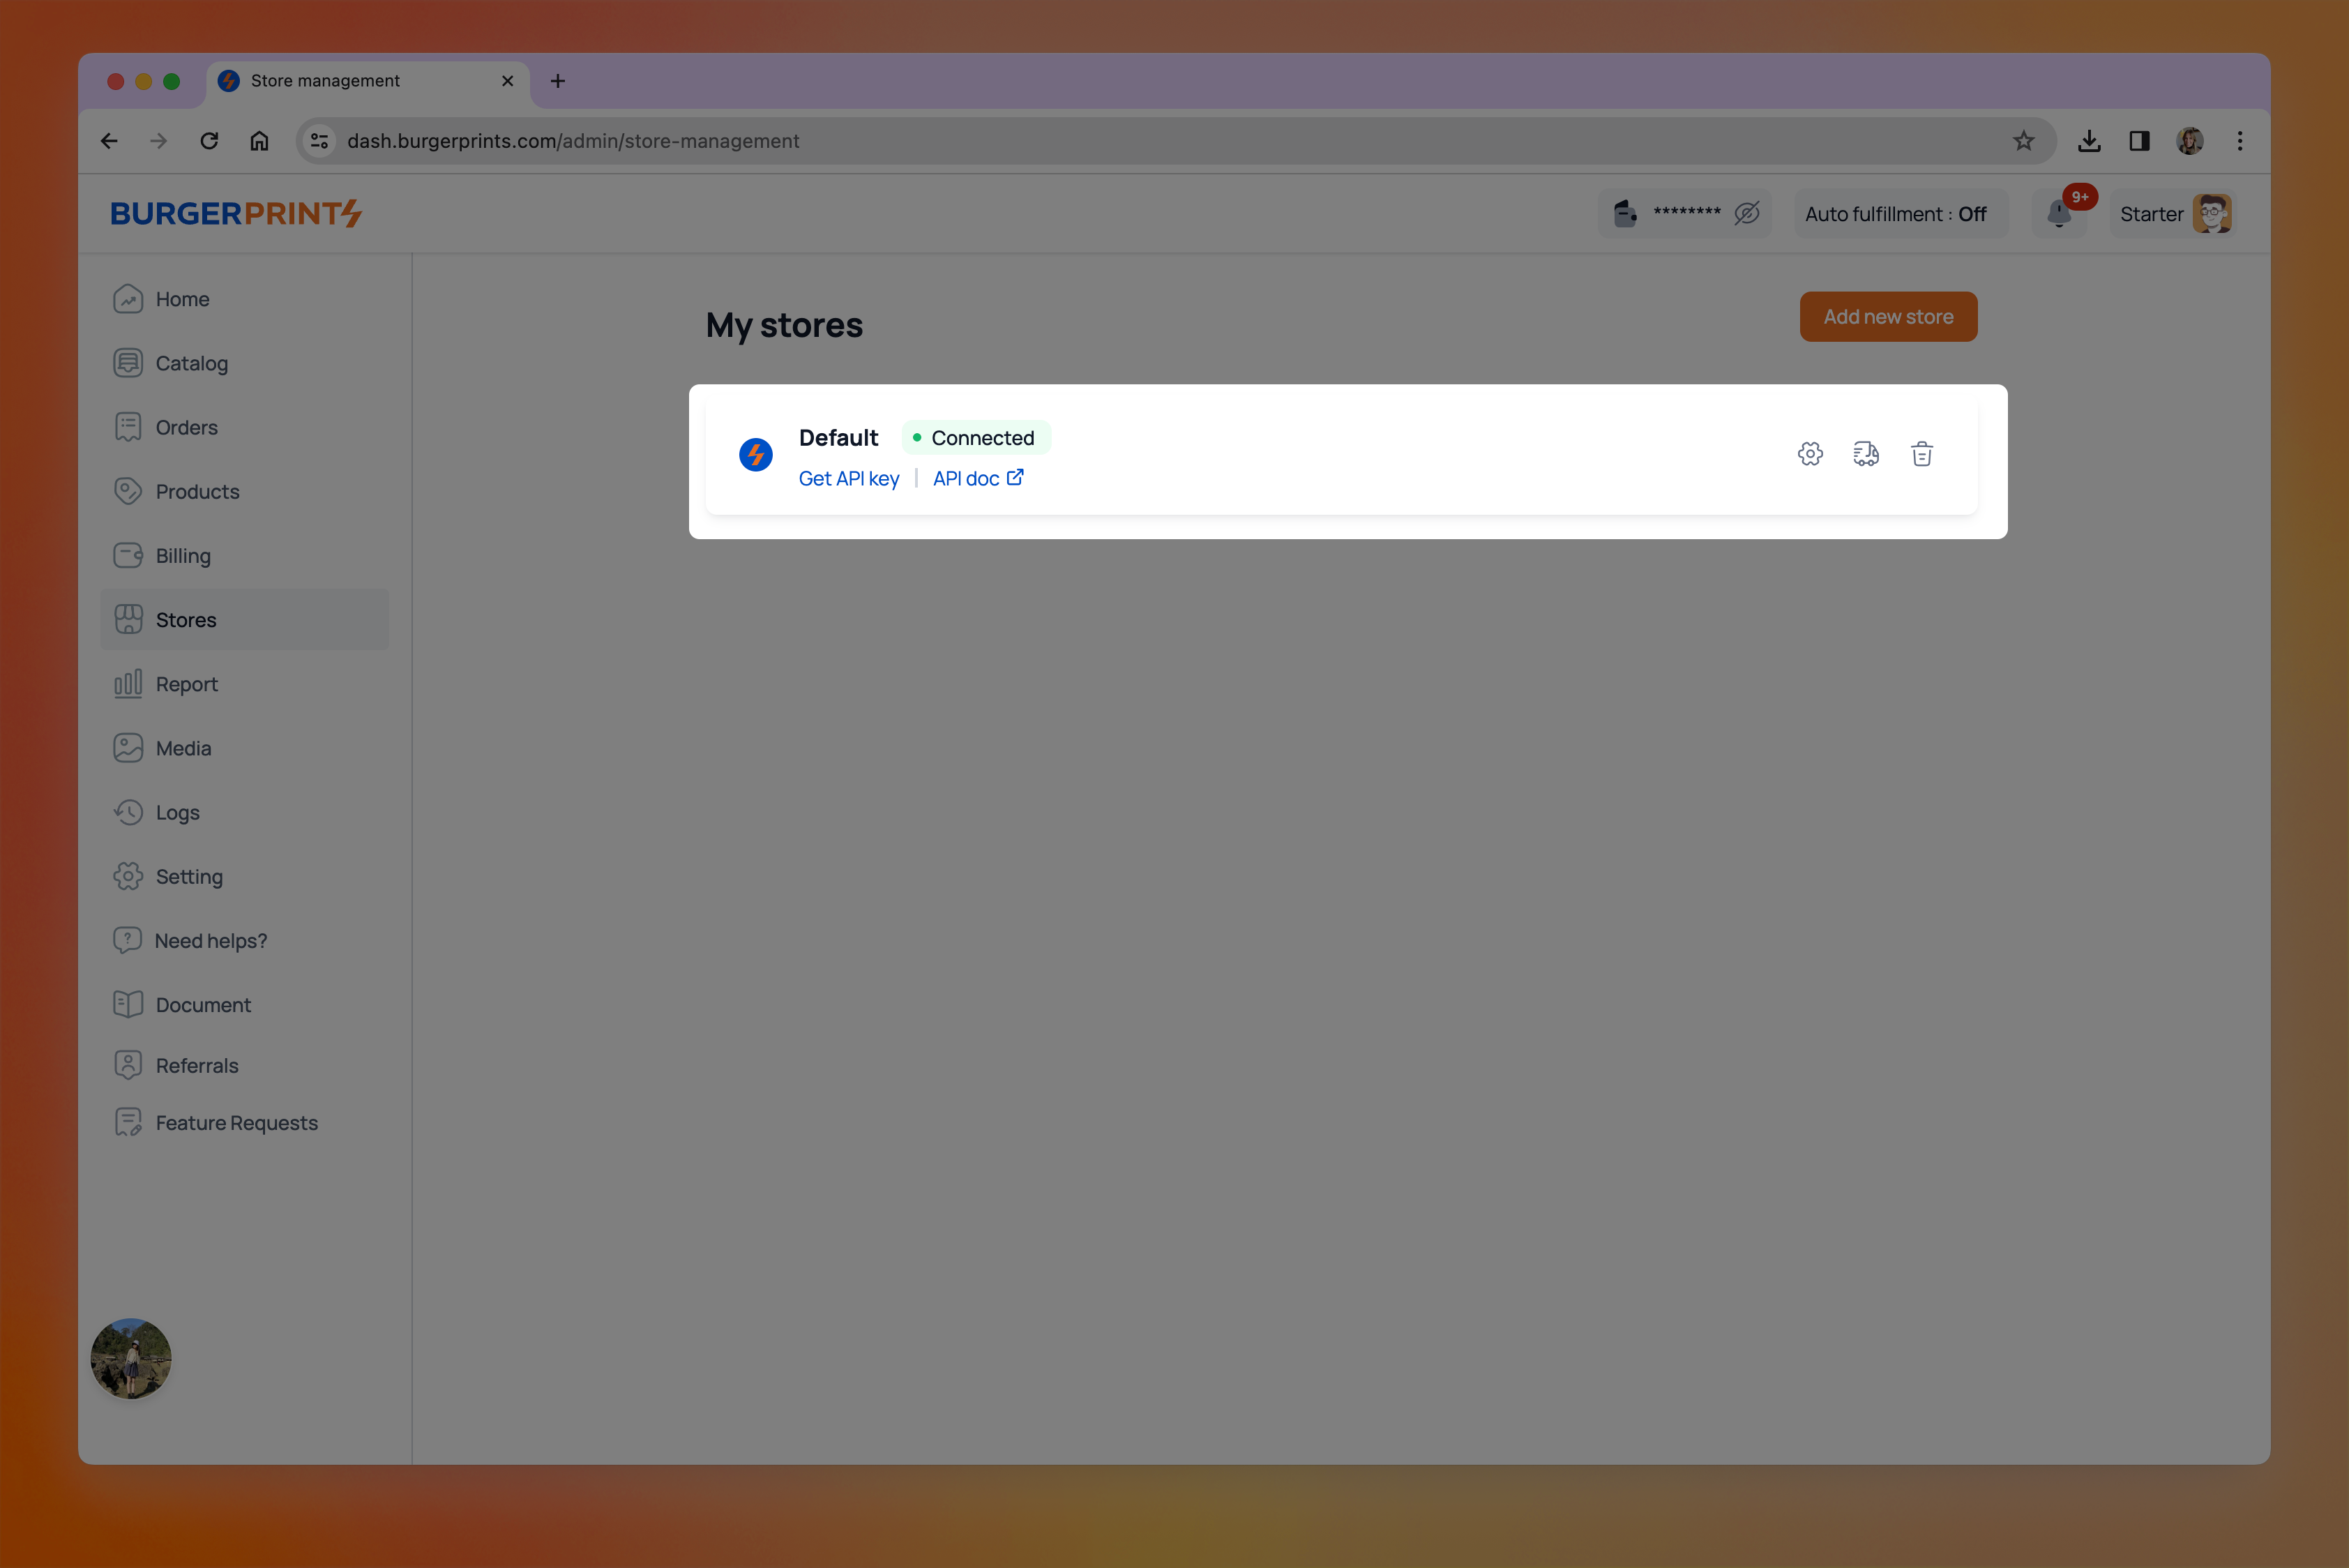Open Default store settings gear icon
Screen dimensions: 2349x1568
click(1810, 454)
